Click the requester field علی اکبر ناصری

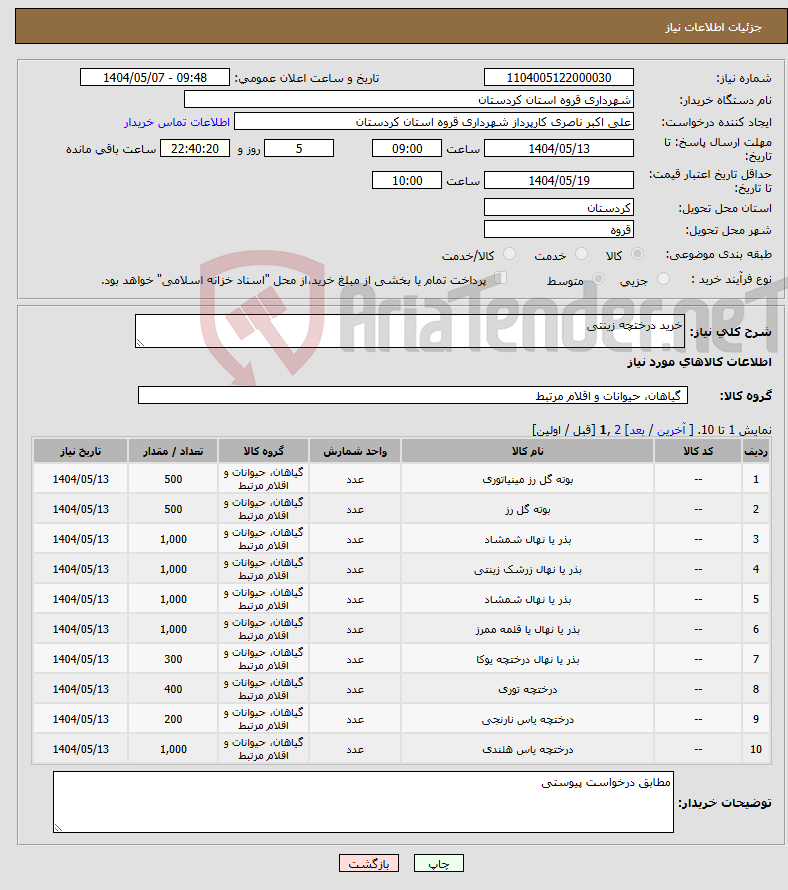coord(434,122)
